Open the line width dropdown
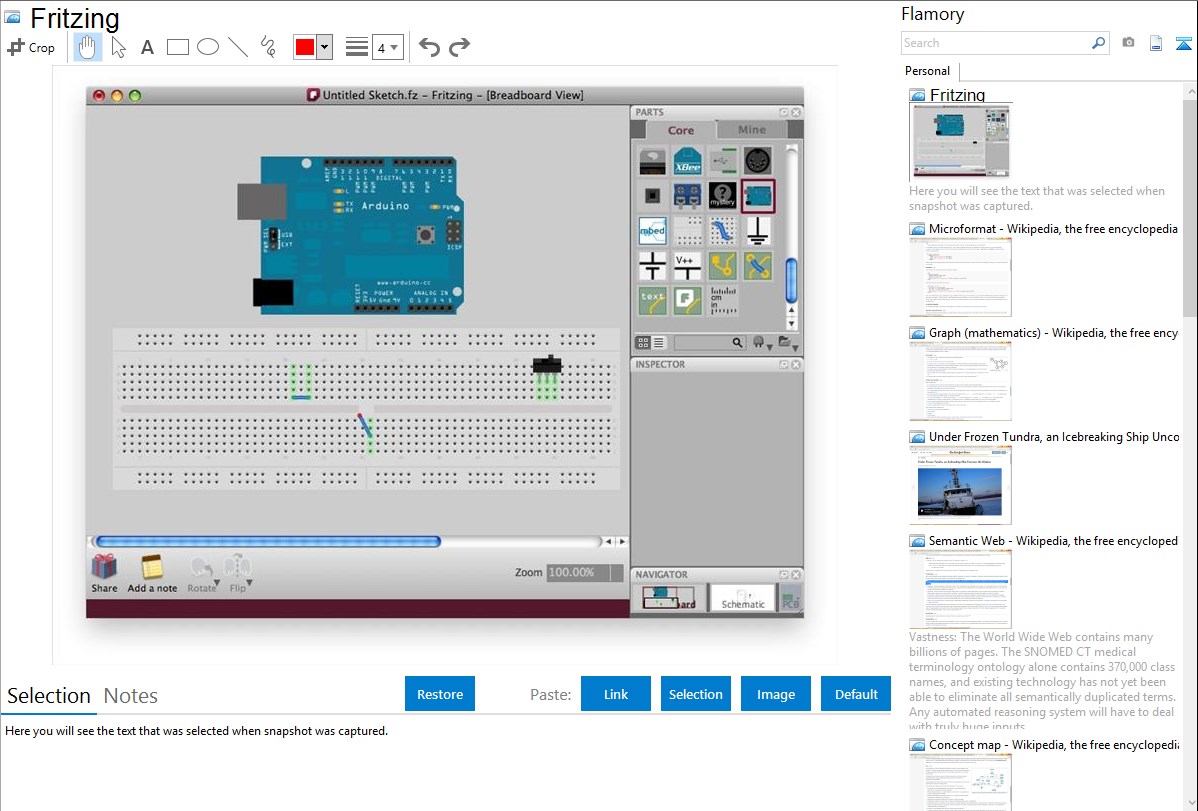The width and height of the screenshot is (1198, 811). pos(388,47)
